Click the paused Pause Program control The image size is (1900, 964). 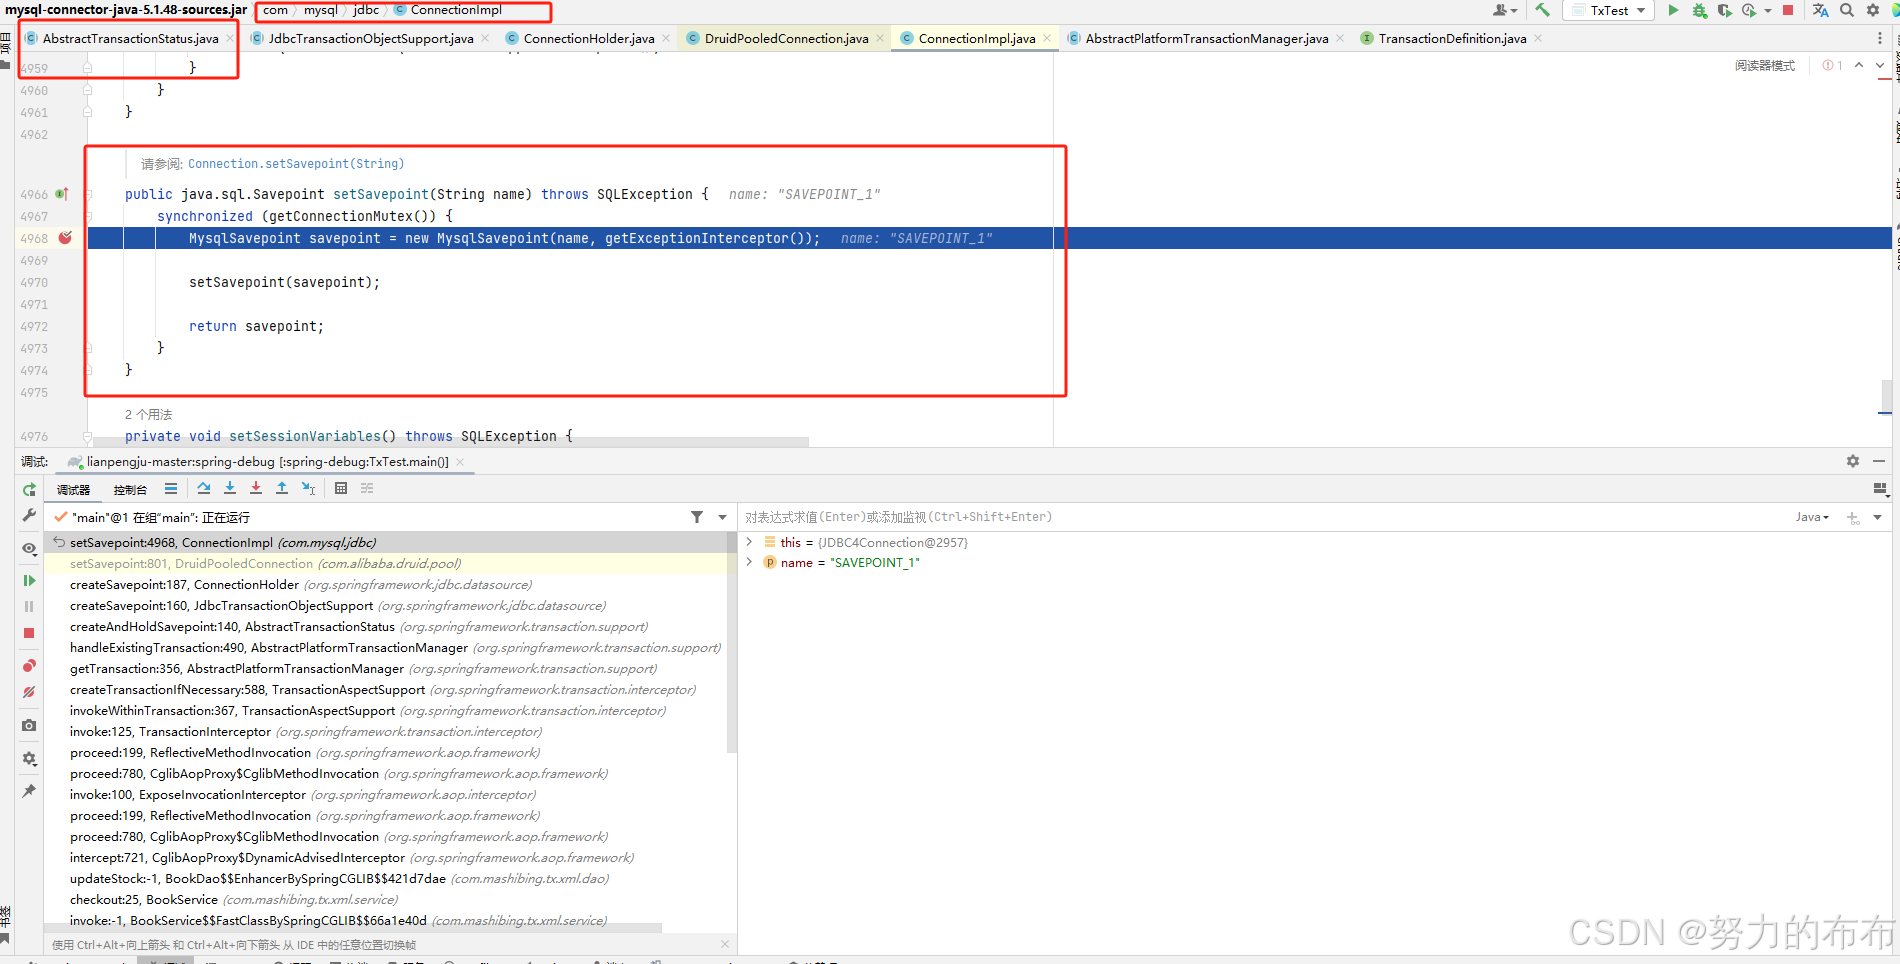click(29, 606)
